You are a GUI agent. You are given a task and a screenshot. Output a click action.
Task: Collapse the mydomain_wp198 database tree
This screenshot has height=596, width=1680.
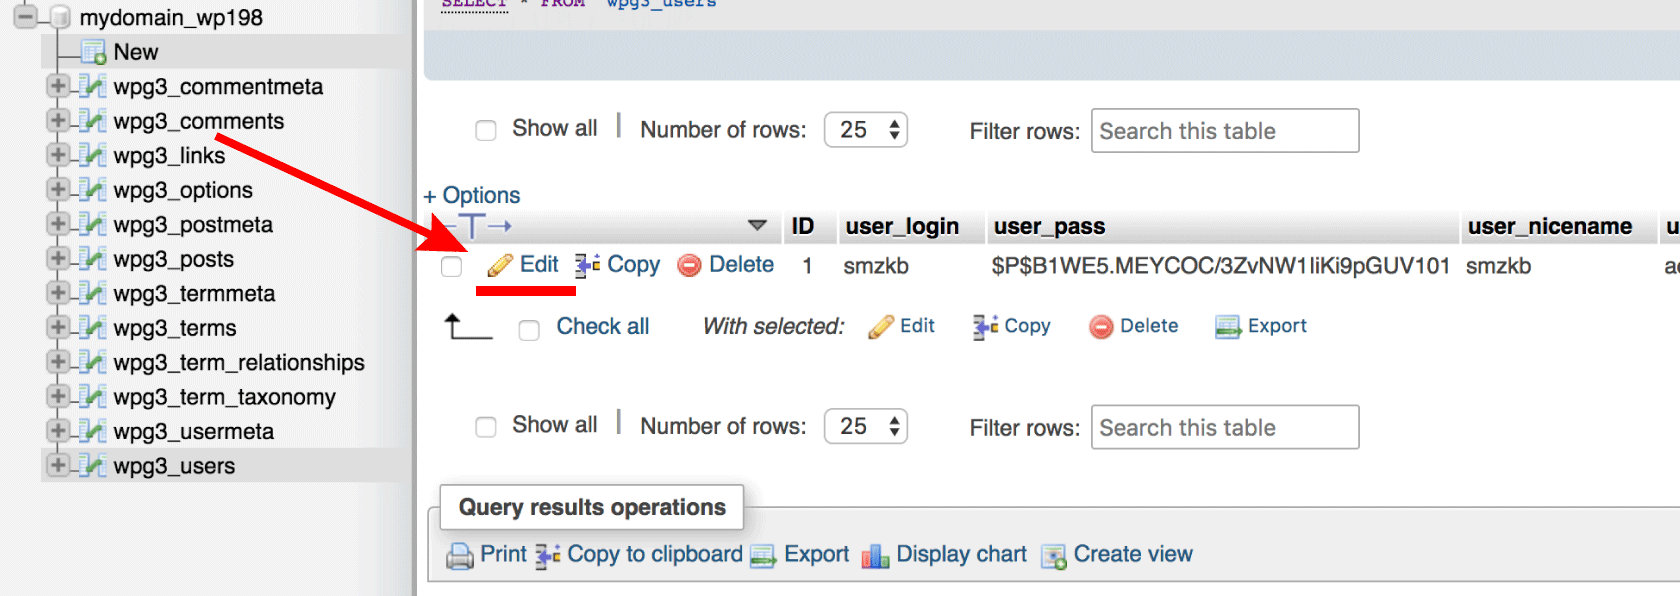[x=25, y=17]
